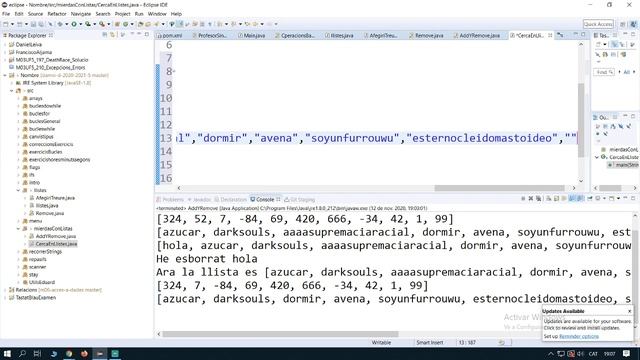Click the Search toolbar icon
This screenshot has width=640, height=360.
tap(156, 24)
